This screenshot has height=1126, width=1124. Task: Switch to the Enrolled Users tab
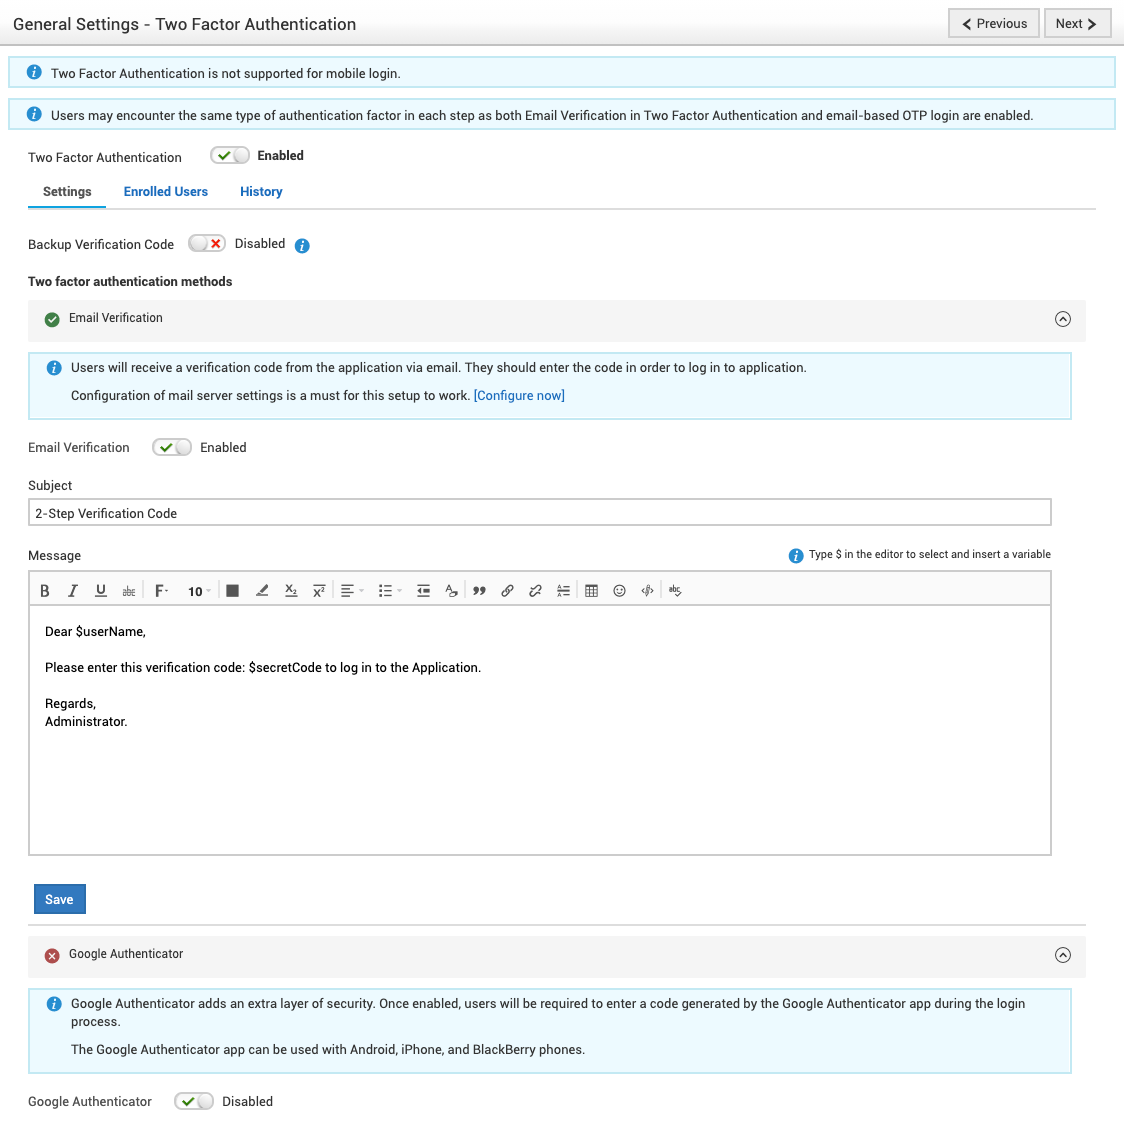click(166, 192)
